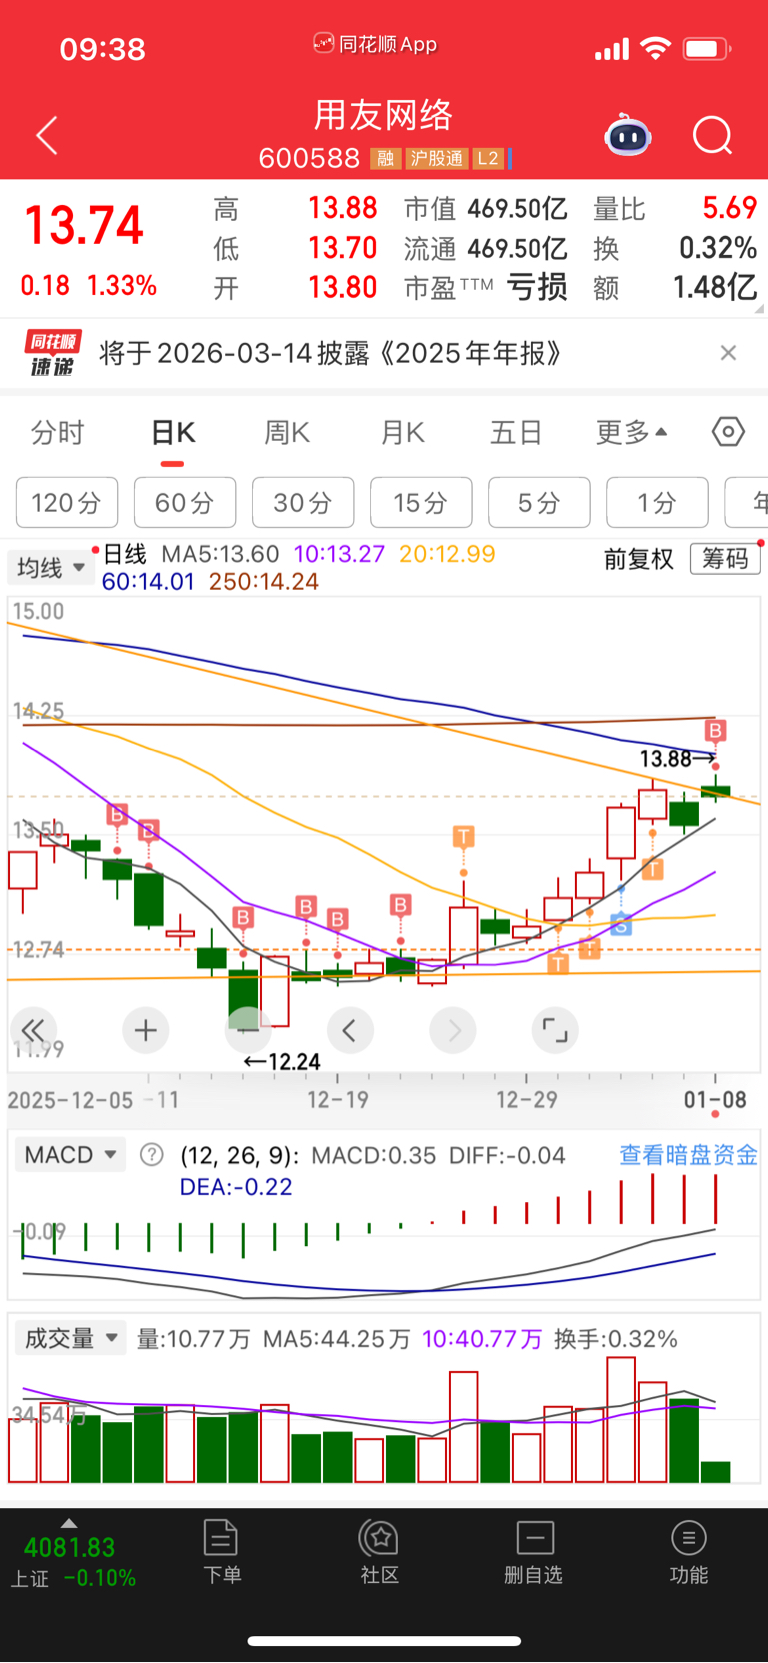The width and height of the screenshot is (768, 1663).
Task: Select the 30分 period
Action: tap(303, 502)
